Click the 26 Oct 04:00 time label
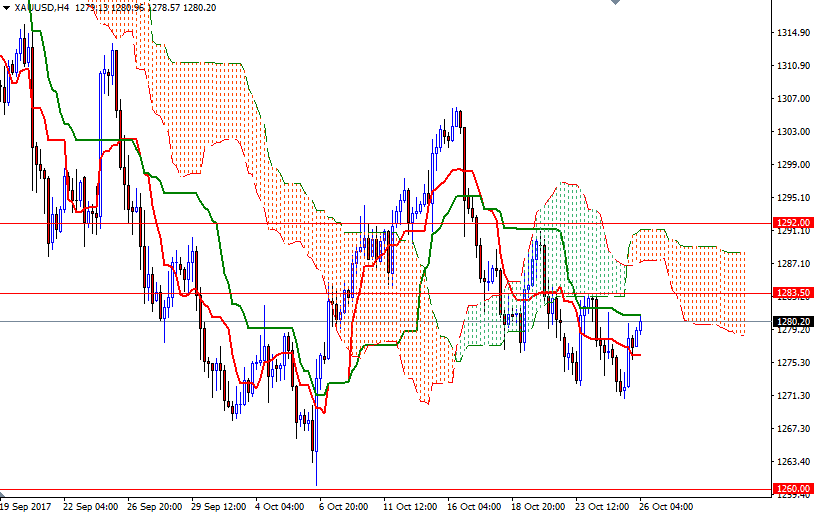This screenshot has width=814, height=514. [666, 507]
